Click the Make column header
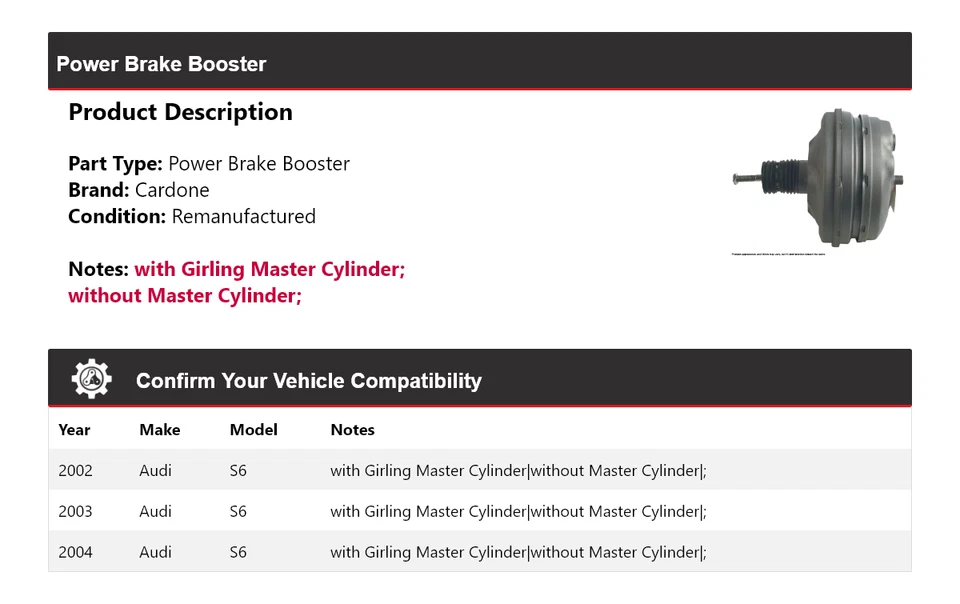960x604 pixels. coord(160,430)
